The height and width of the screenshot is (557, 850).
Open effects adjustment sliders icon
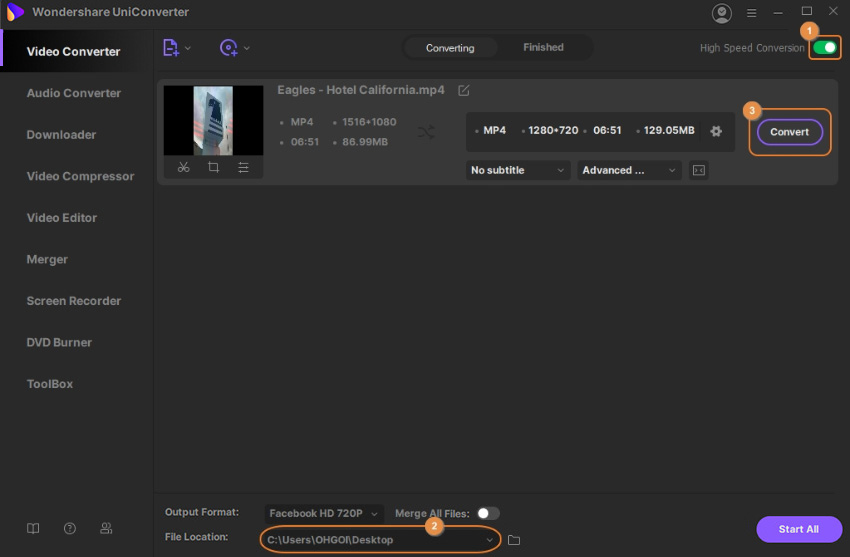pos(243,168)
